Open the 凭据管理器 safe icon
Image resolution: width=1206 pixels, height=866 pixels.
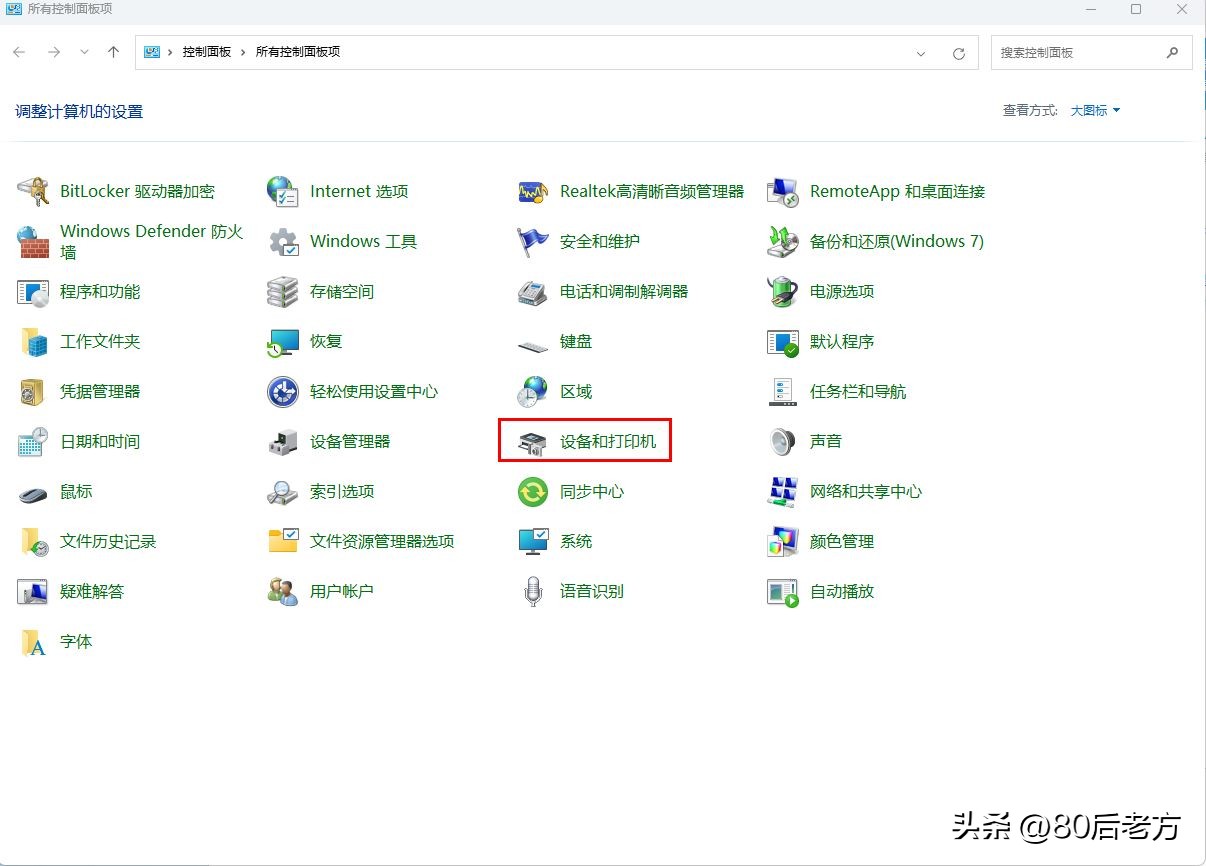point(33,391)
